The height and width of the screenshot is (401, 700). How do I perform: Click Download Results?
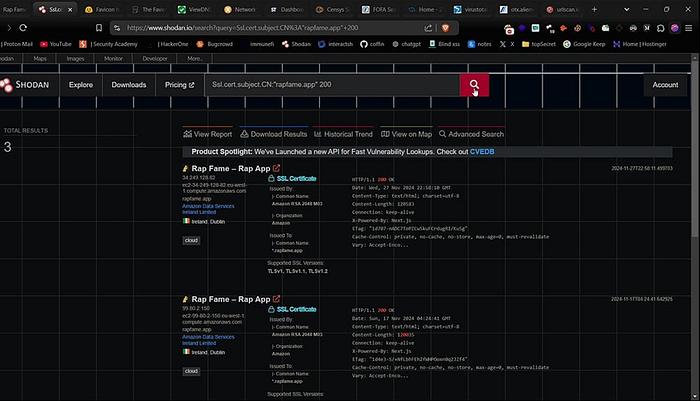tap(274, 134)
